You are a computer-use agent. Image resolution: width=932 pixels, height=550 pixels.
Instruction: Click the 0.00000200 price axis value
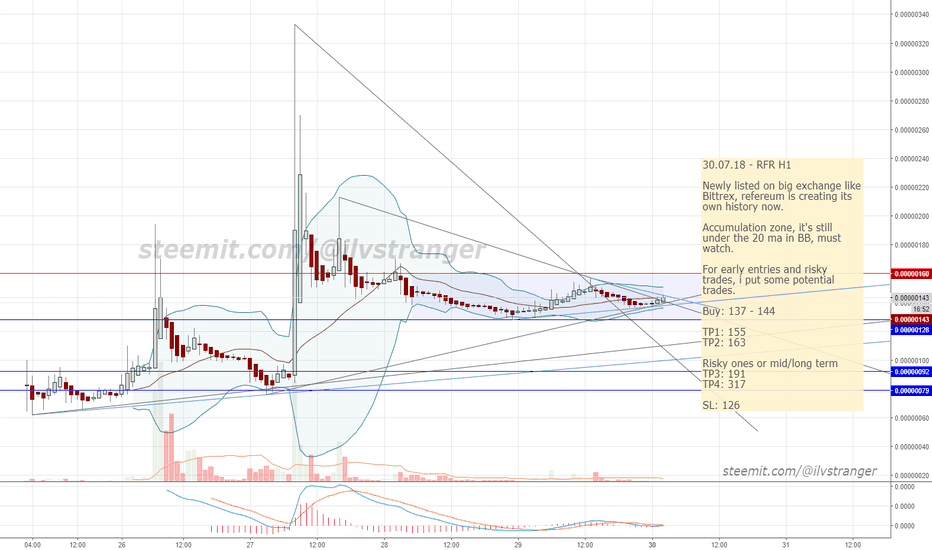point(912,216)
